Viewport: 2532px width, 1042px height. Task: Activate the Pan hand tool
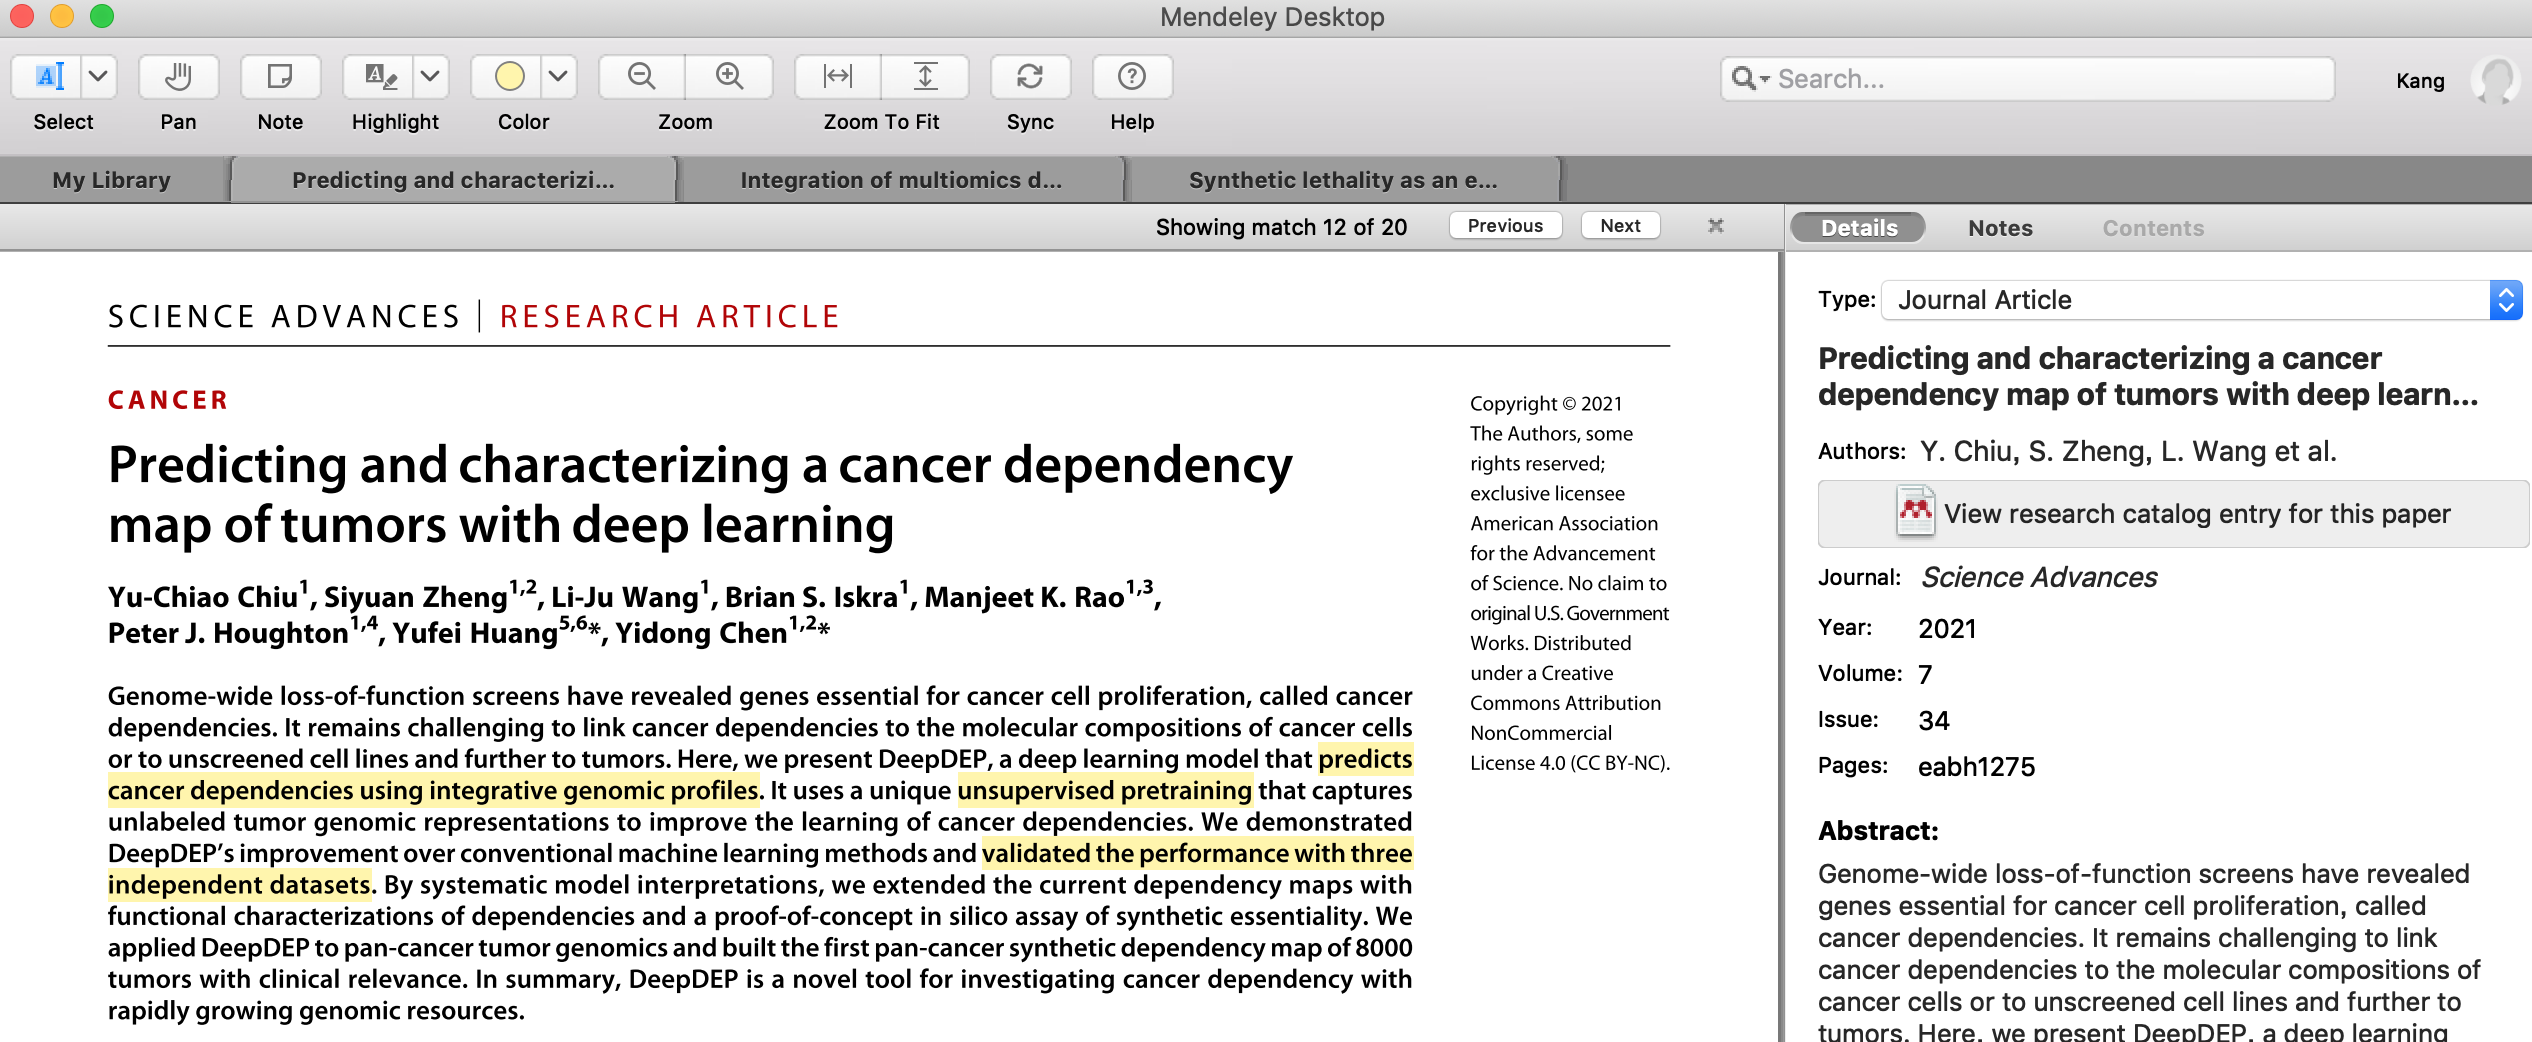point(178,77)
